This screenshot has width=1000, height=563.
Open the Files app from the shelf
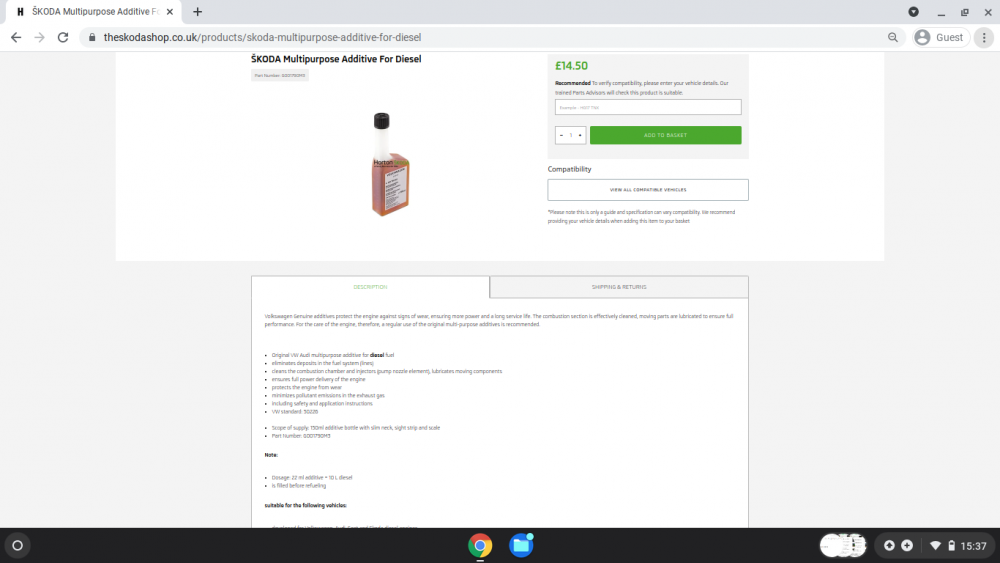[521, 546]
